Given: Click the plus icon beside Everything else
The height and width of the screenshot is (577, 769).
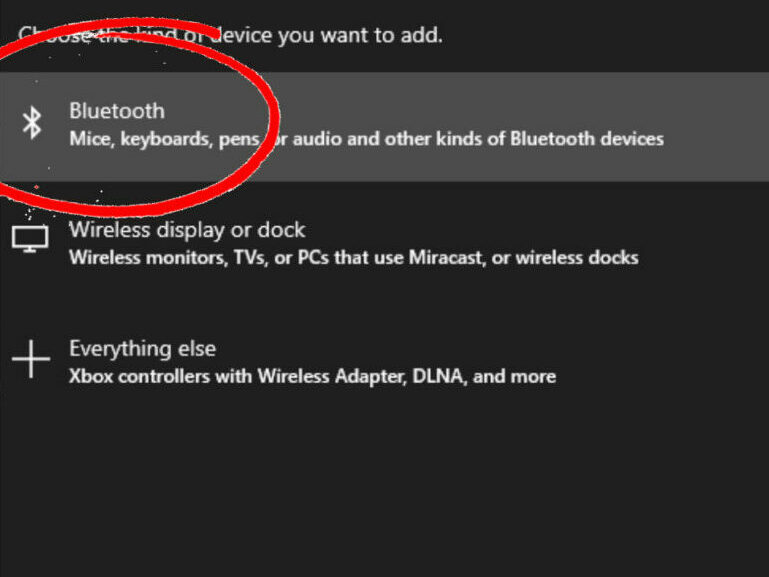Looking at the screenshot, I should (30, 358).
